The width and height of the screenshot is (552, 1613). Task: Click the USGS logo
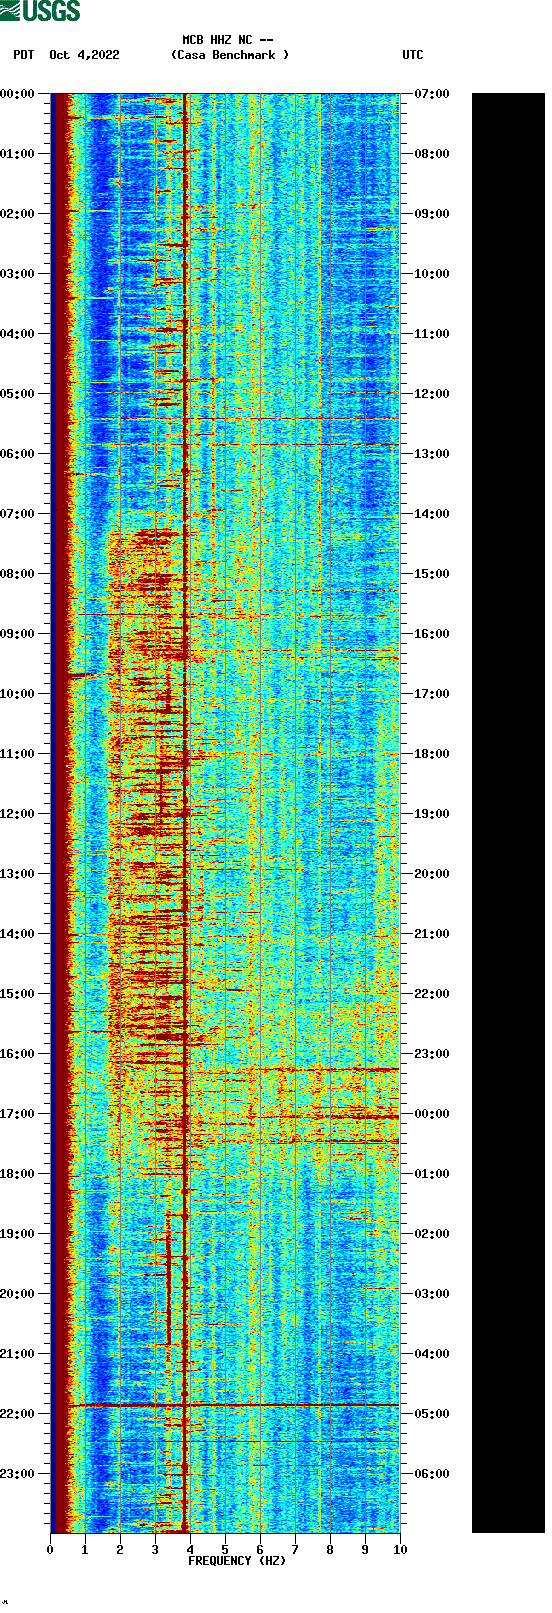(x=40, y=11)
